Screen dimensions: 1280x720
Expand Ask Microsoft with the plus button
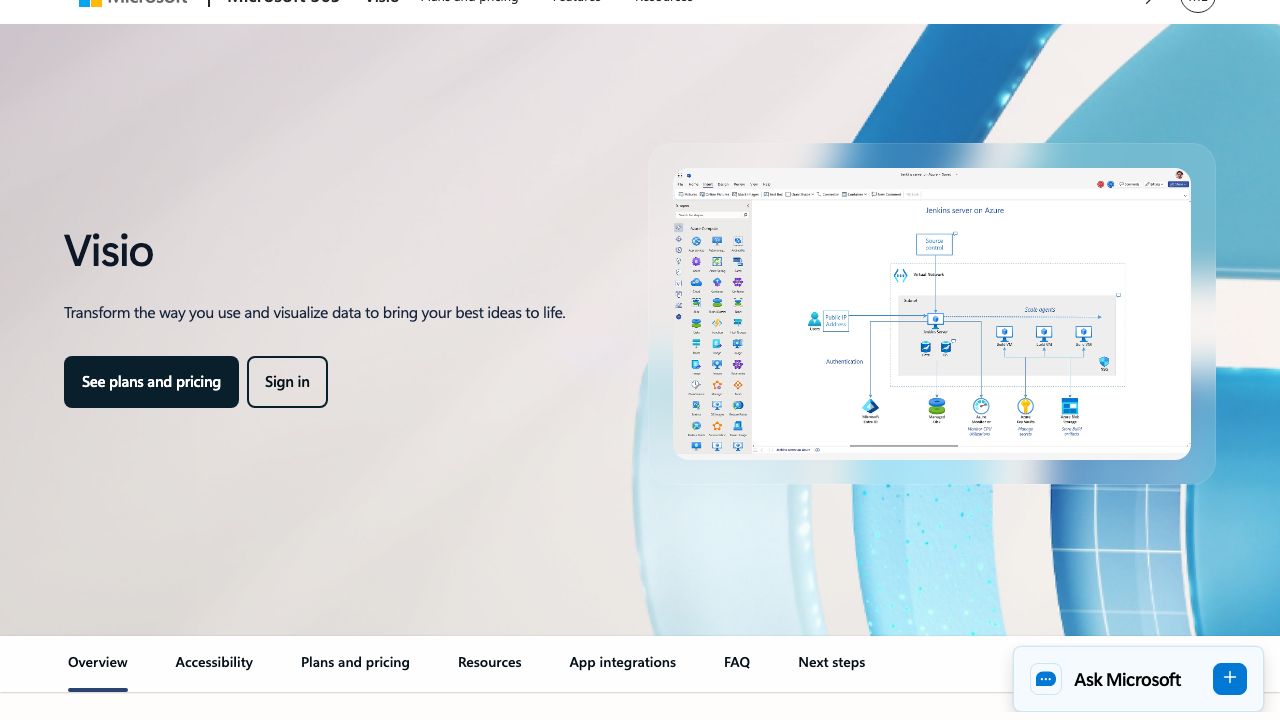pos(1230,678)
